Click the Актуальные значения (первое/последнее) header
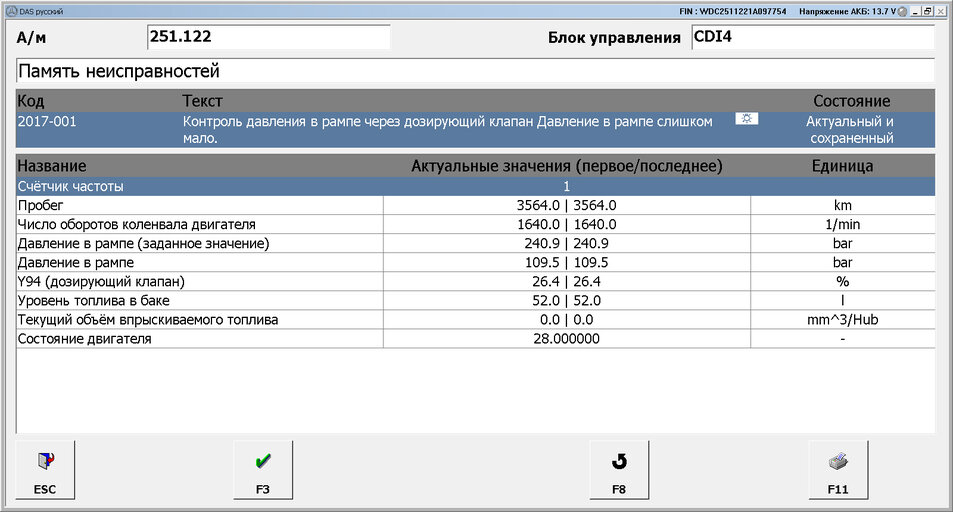Viewport: 953px width, 512px height. click(x=566, y=166)
